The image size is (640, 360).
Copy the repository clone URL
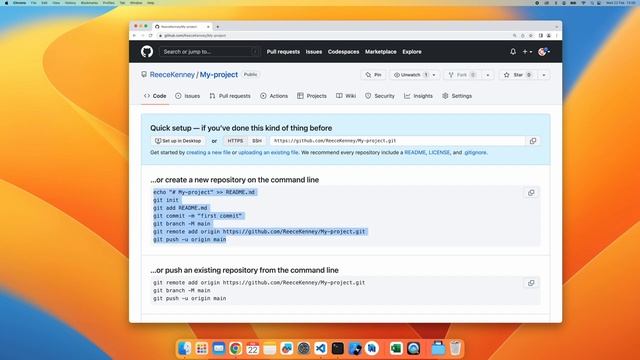pos(533,141)
